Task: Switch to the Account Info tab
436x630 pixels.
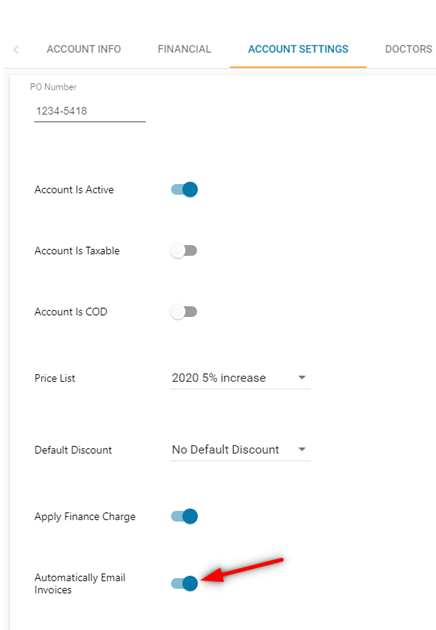Action: [84, 49]
